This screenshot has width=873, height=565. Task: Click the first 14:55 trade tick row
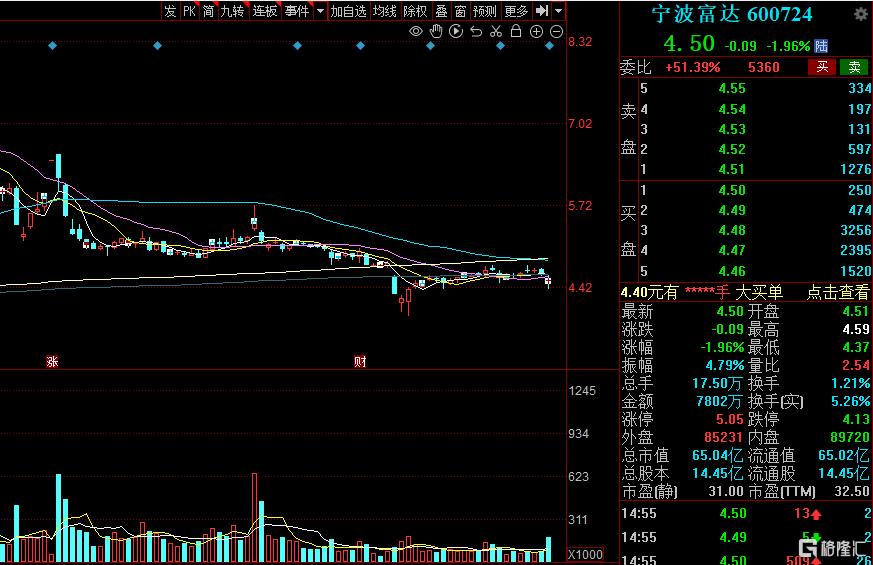pyautogui.click(x=746, y=513)
